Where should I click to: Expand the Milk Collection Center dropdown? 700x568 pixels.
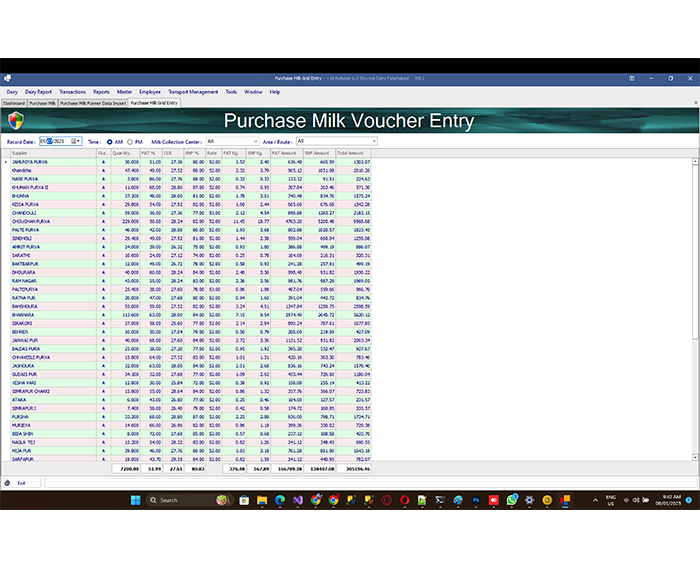coord(255,141)
